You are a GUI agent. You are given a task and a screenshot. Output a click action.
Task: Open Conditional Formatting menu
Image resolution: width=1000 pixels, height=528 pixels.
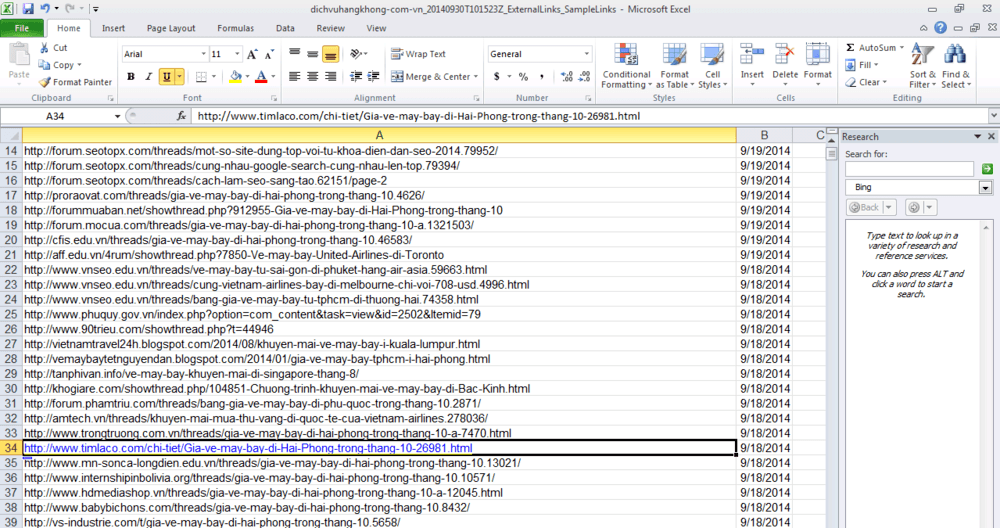point(626,66)
